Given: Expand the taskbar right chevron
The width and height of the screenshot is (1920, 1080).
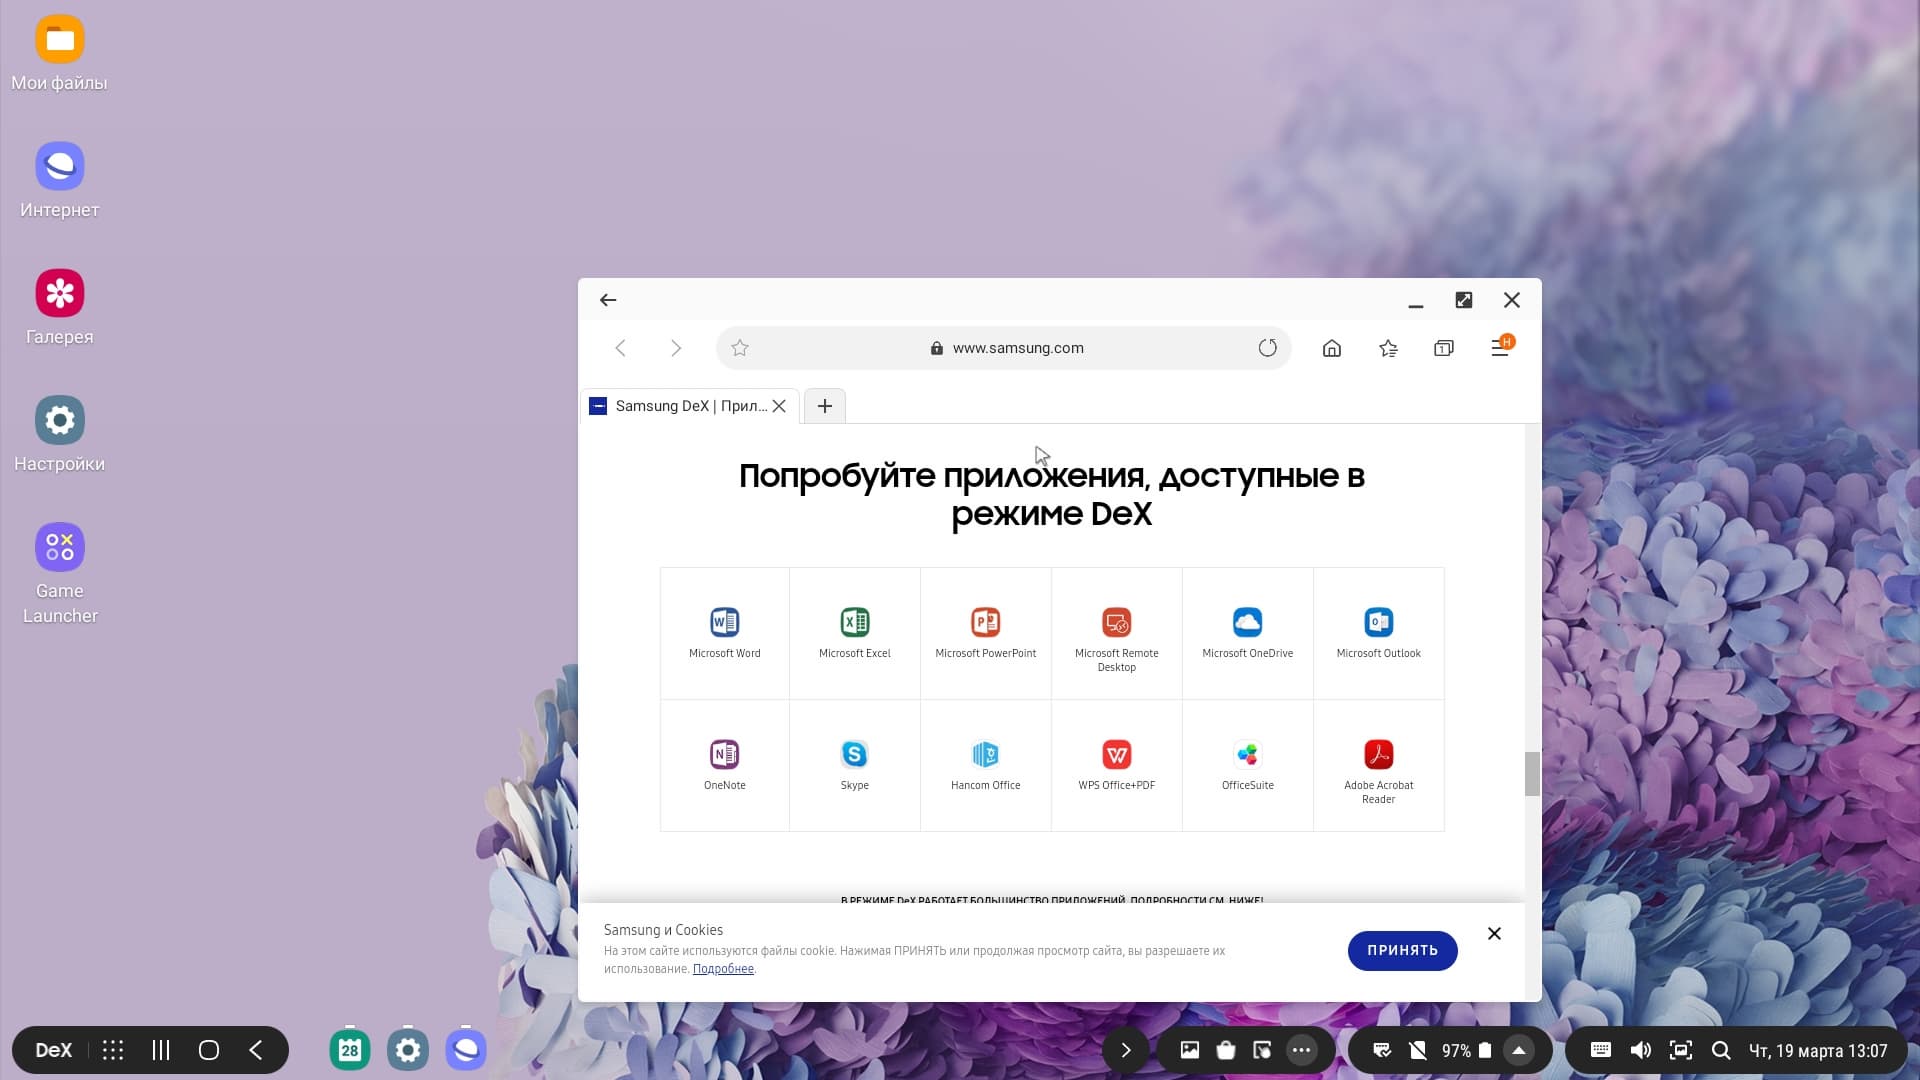Looking at the screenshot, I should point(1125,1050).
